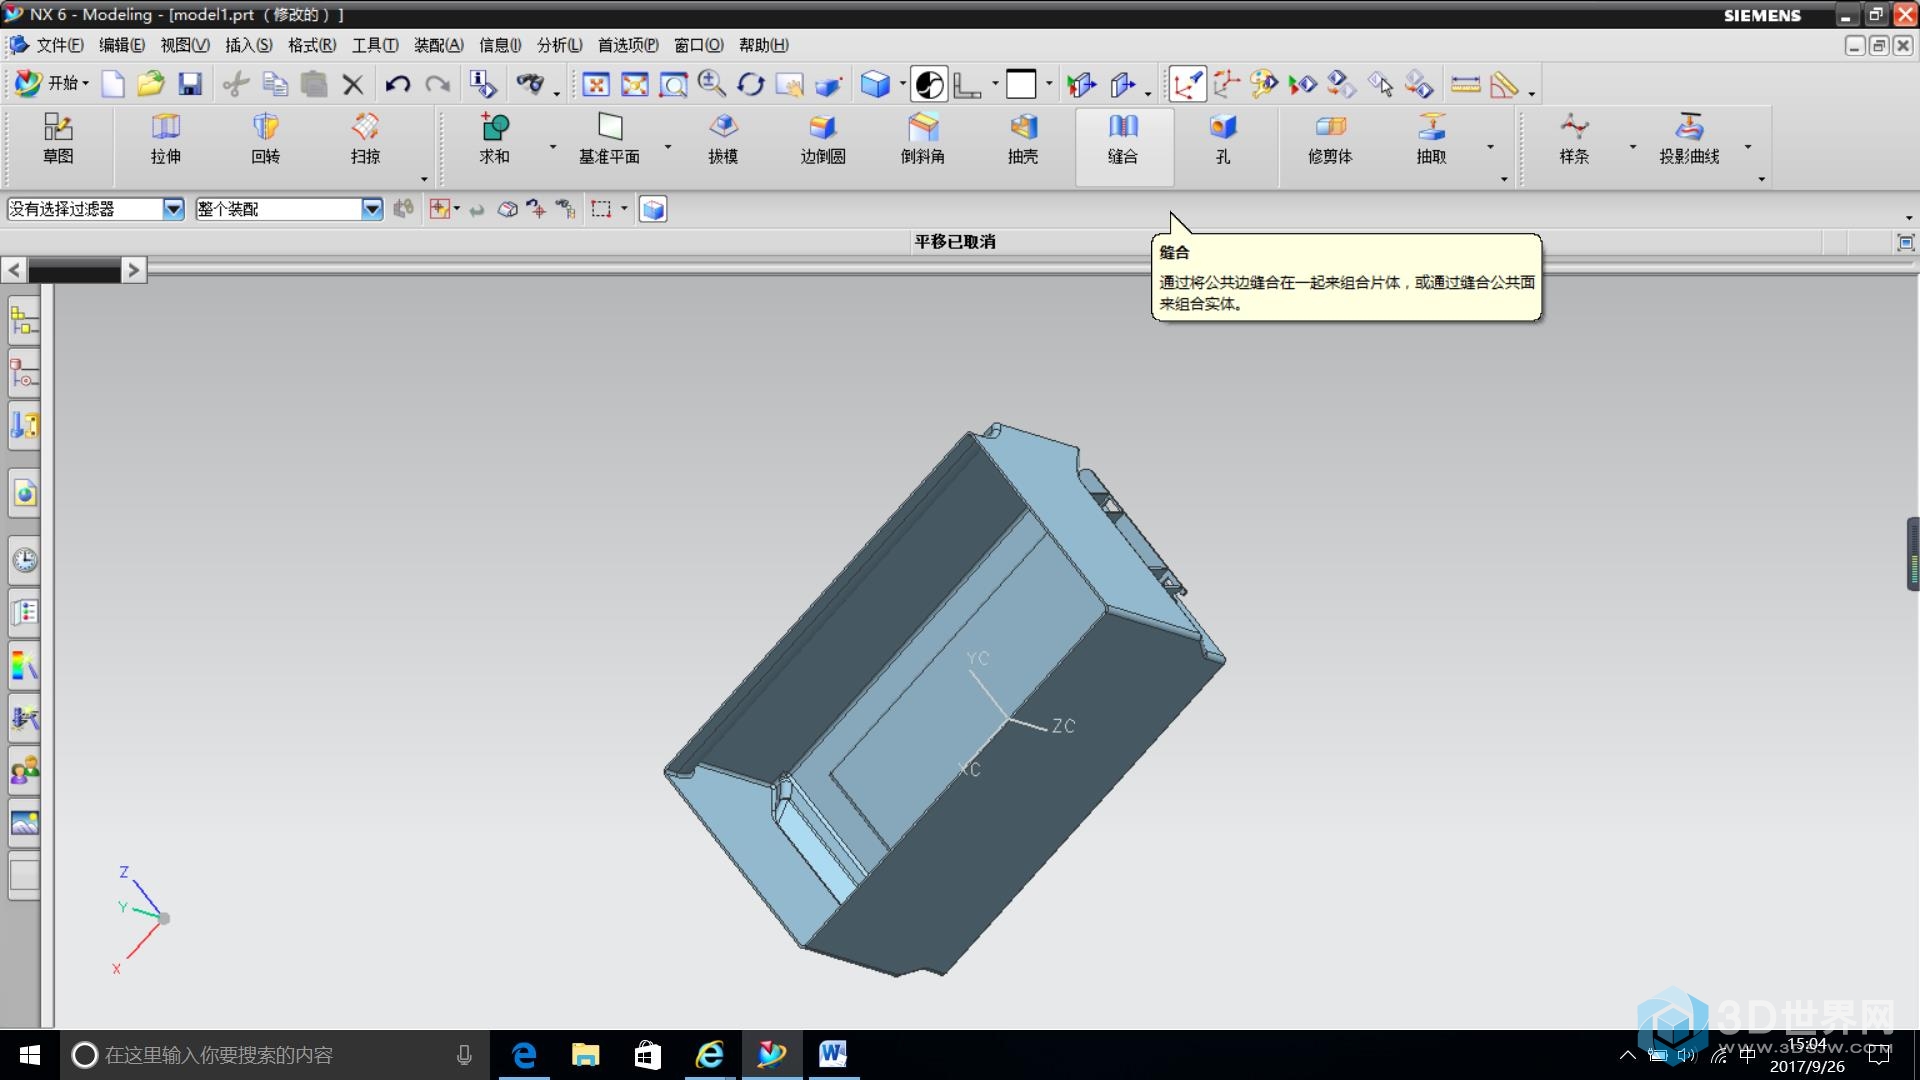The image size is (1920, 1080).
Task: Undo the last action
Action: (397, 84)
